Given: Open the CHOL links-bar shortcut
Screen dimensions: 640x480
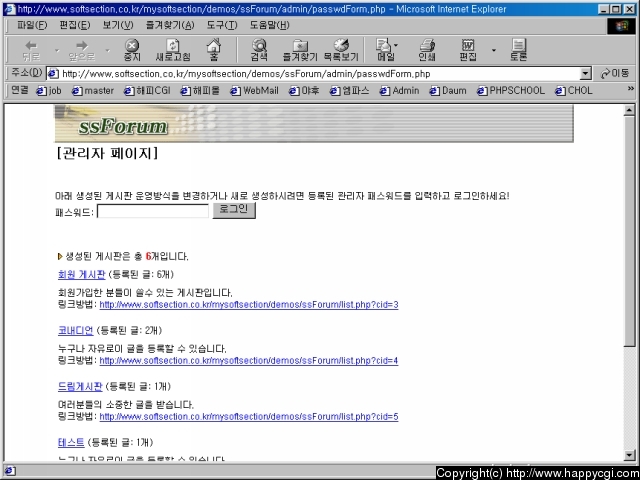Looking at the screenshot, I should click(573, 91).
